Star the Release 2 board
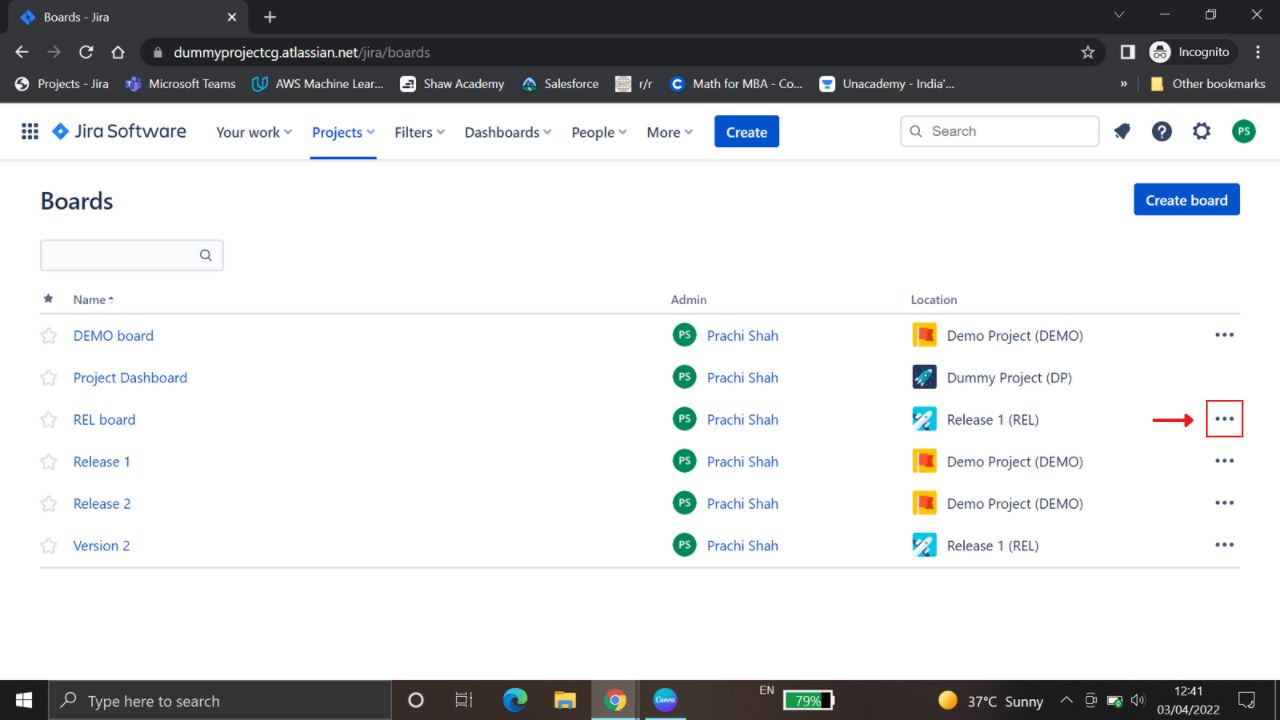The image size is (1280, 720). click(x=48, y=504)
